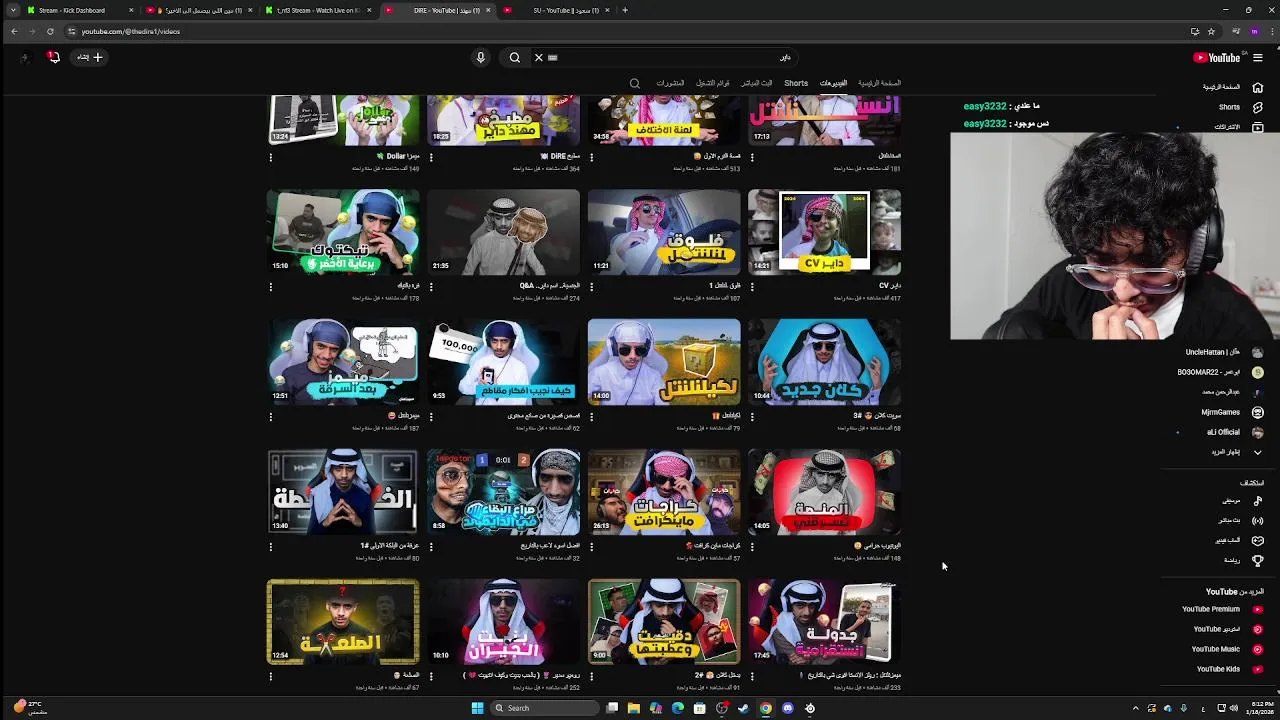1280x720 pixels.
Task: Open موسيقى music in explore section
Action: pyautogui.click(x=1241, y=500)
